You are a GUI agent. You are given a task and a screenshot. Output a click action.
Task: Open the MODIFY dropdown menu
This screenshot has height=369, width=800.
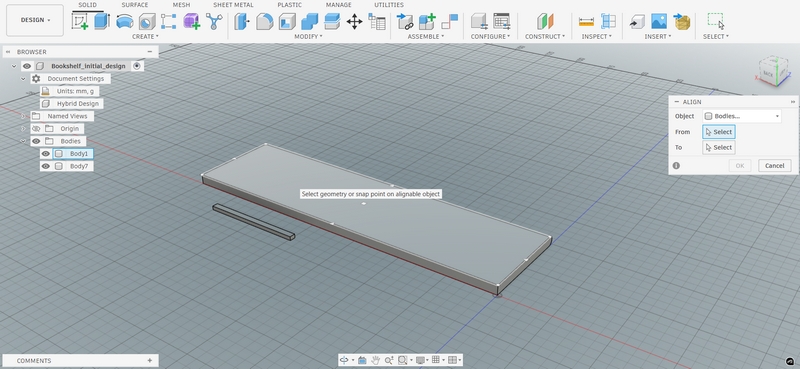pyautogui.click(x=308, y=36)
